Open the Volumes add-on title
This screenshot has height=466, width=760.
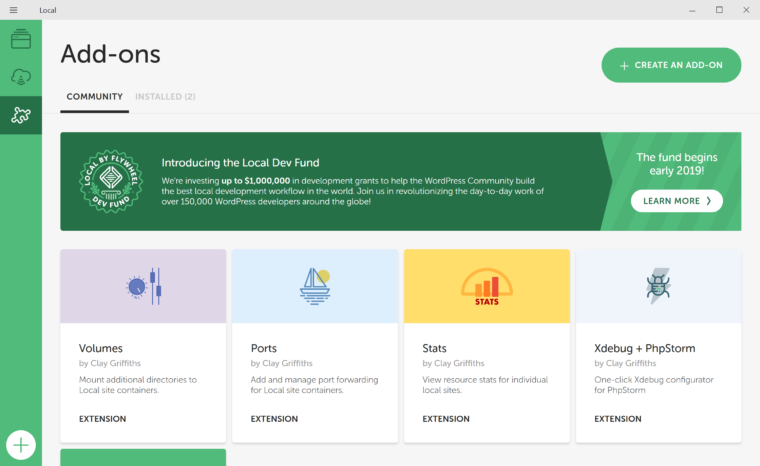[x=101, y=348]
